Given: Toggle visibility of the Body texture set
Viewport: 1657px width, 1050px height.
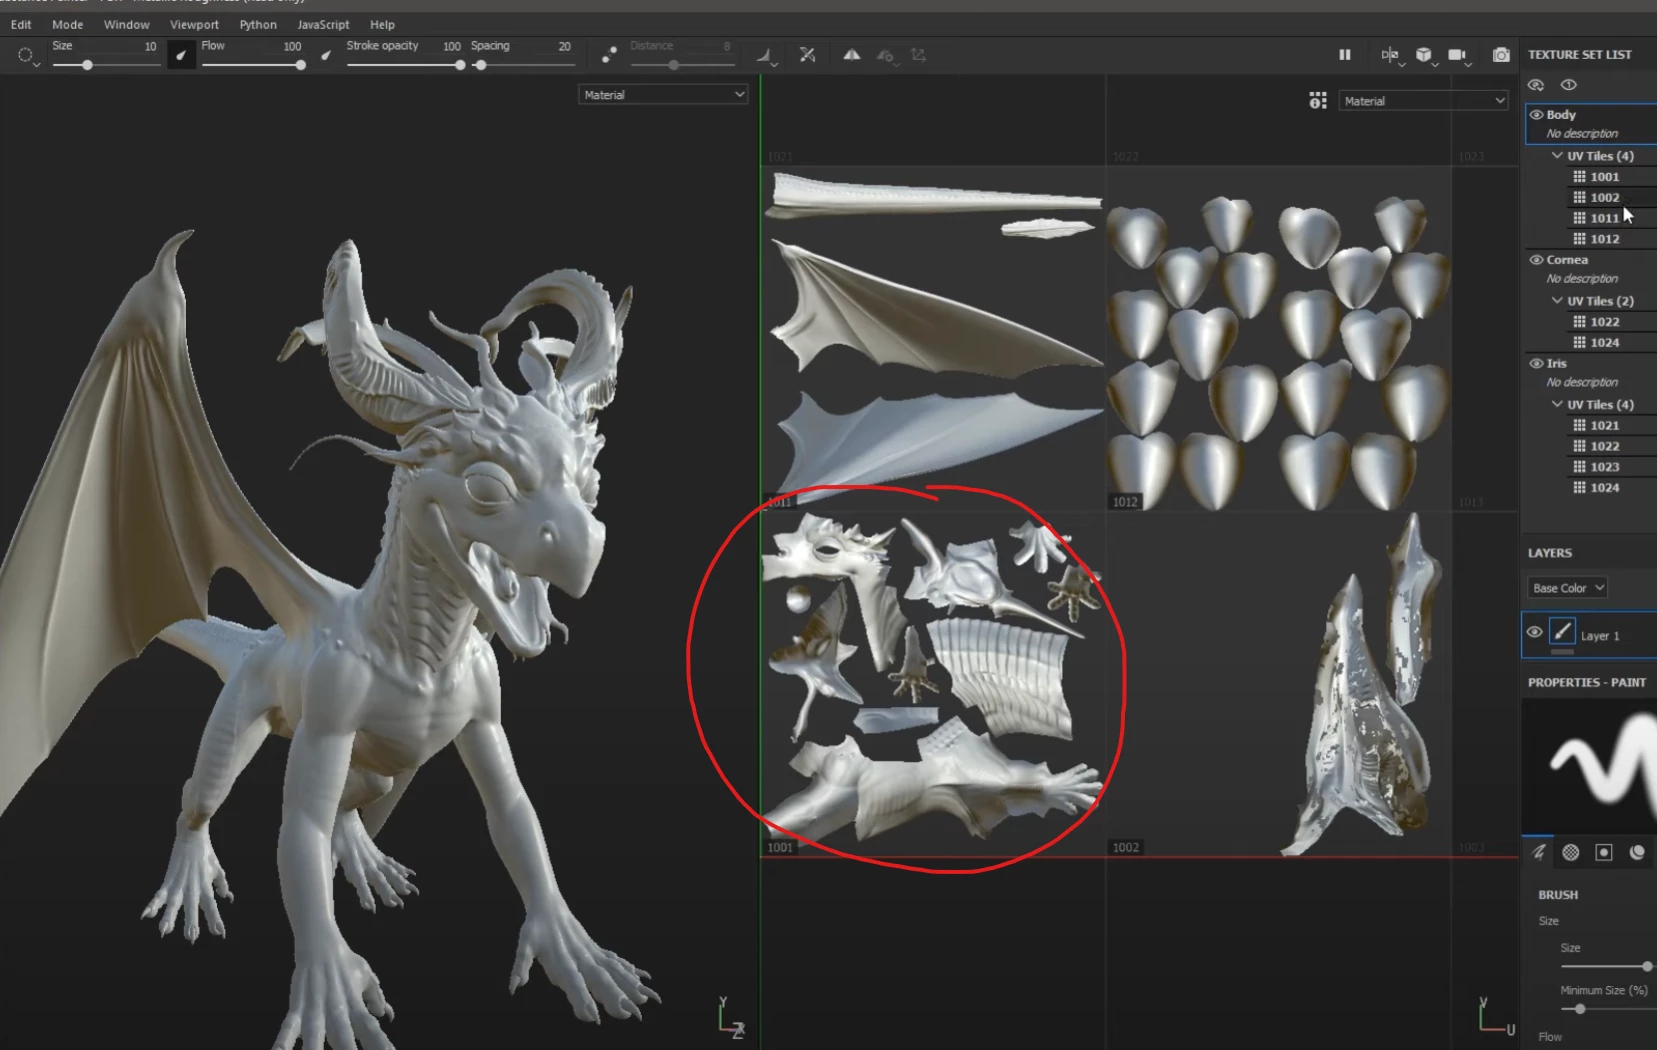Looking at the screenshot, I should click(x=1536, y=115).
